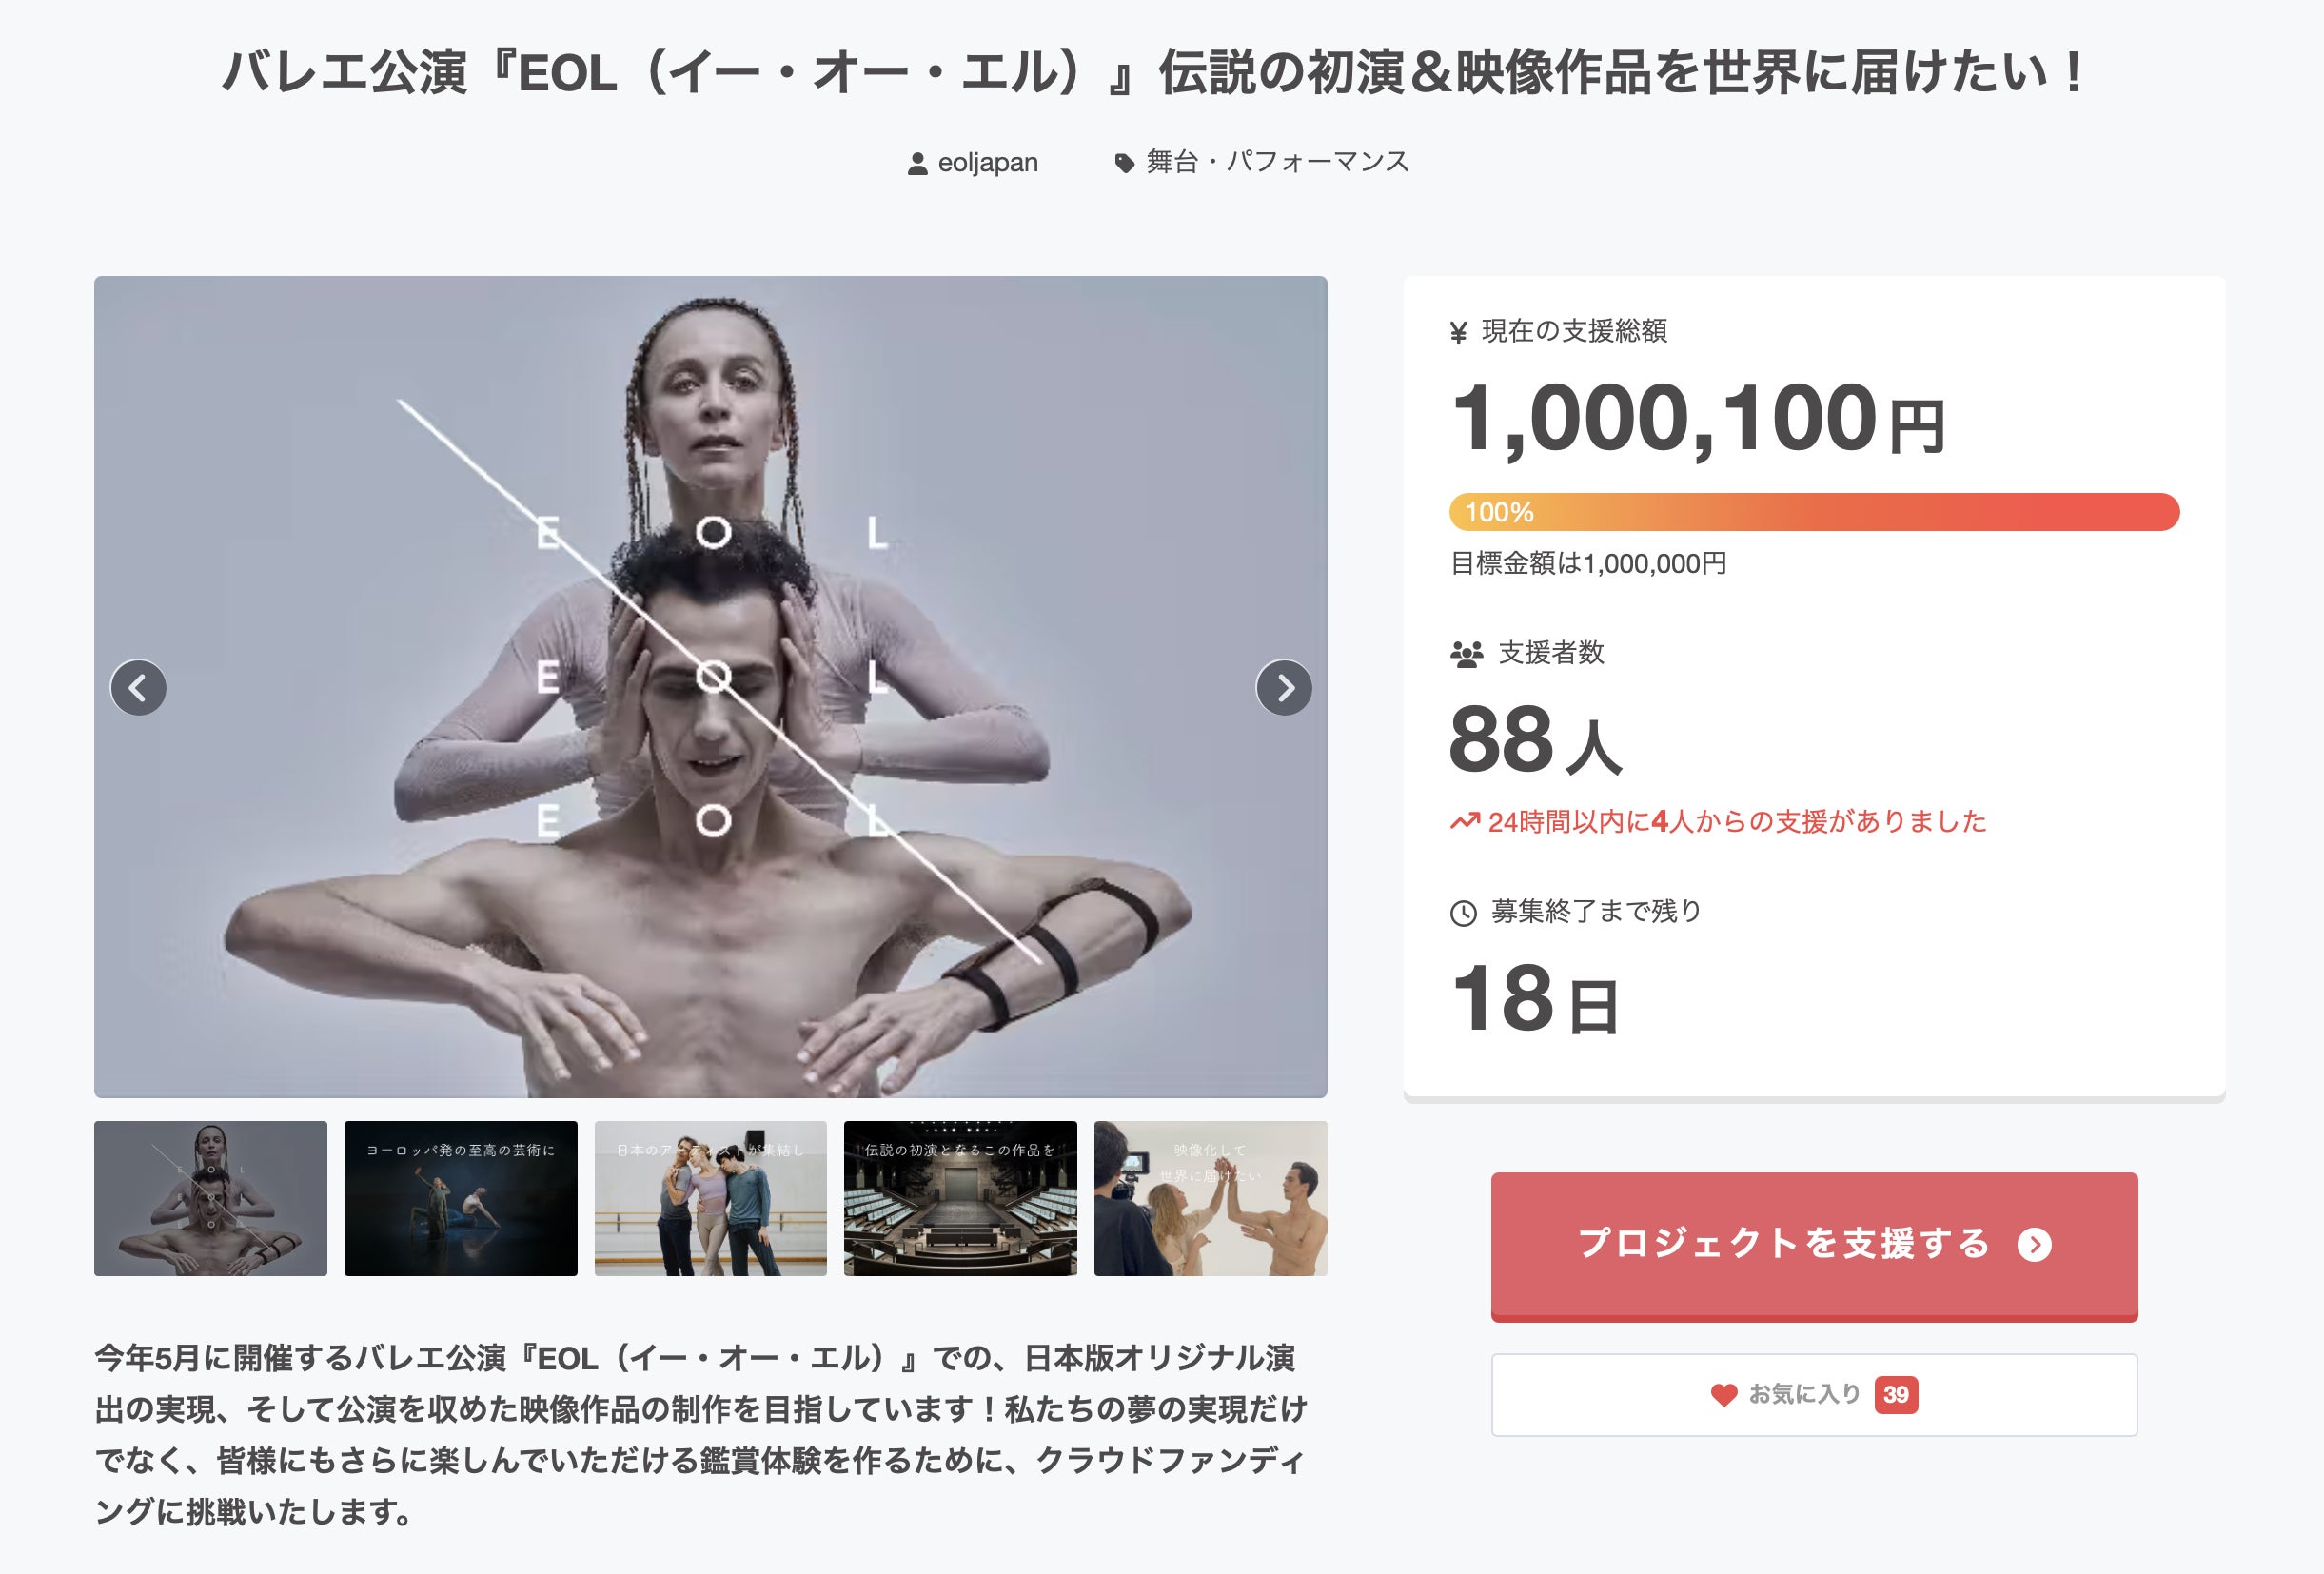Click the tag icon beside 舞台・パフォーマンス
This screenshot has height=1574, width=2324.
pos(1125,163)
